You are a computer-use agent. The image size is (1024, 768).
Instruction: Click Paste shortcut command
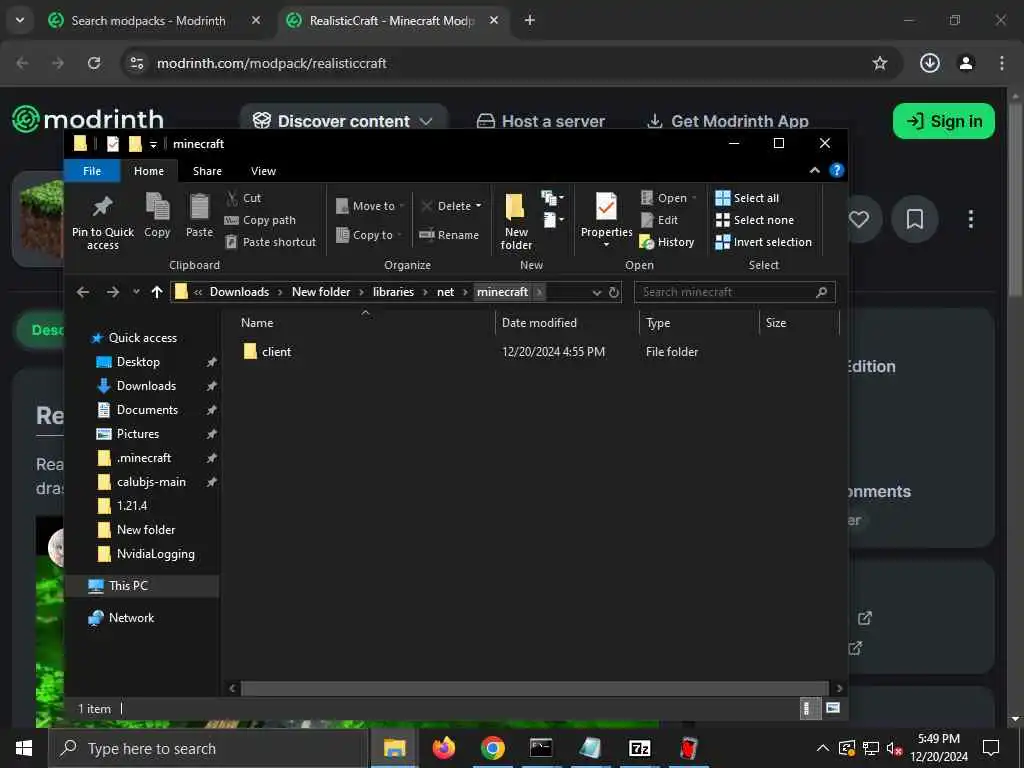click(270, 242)
